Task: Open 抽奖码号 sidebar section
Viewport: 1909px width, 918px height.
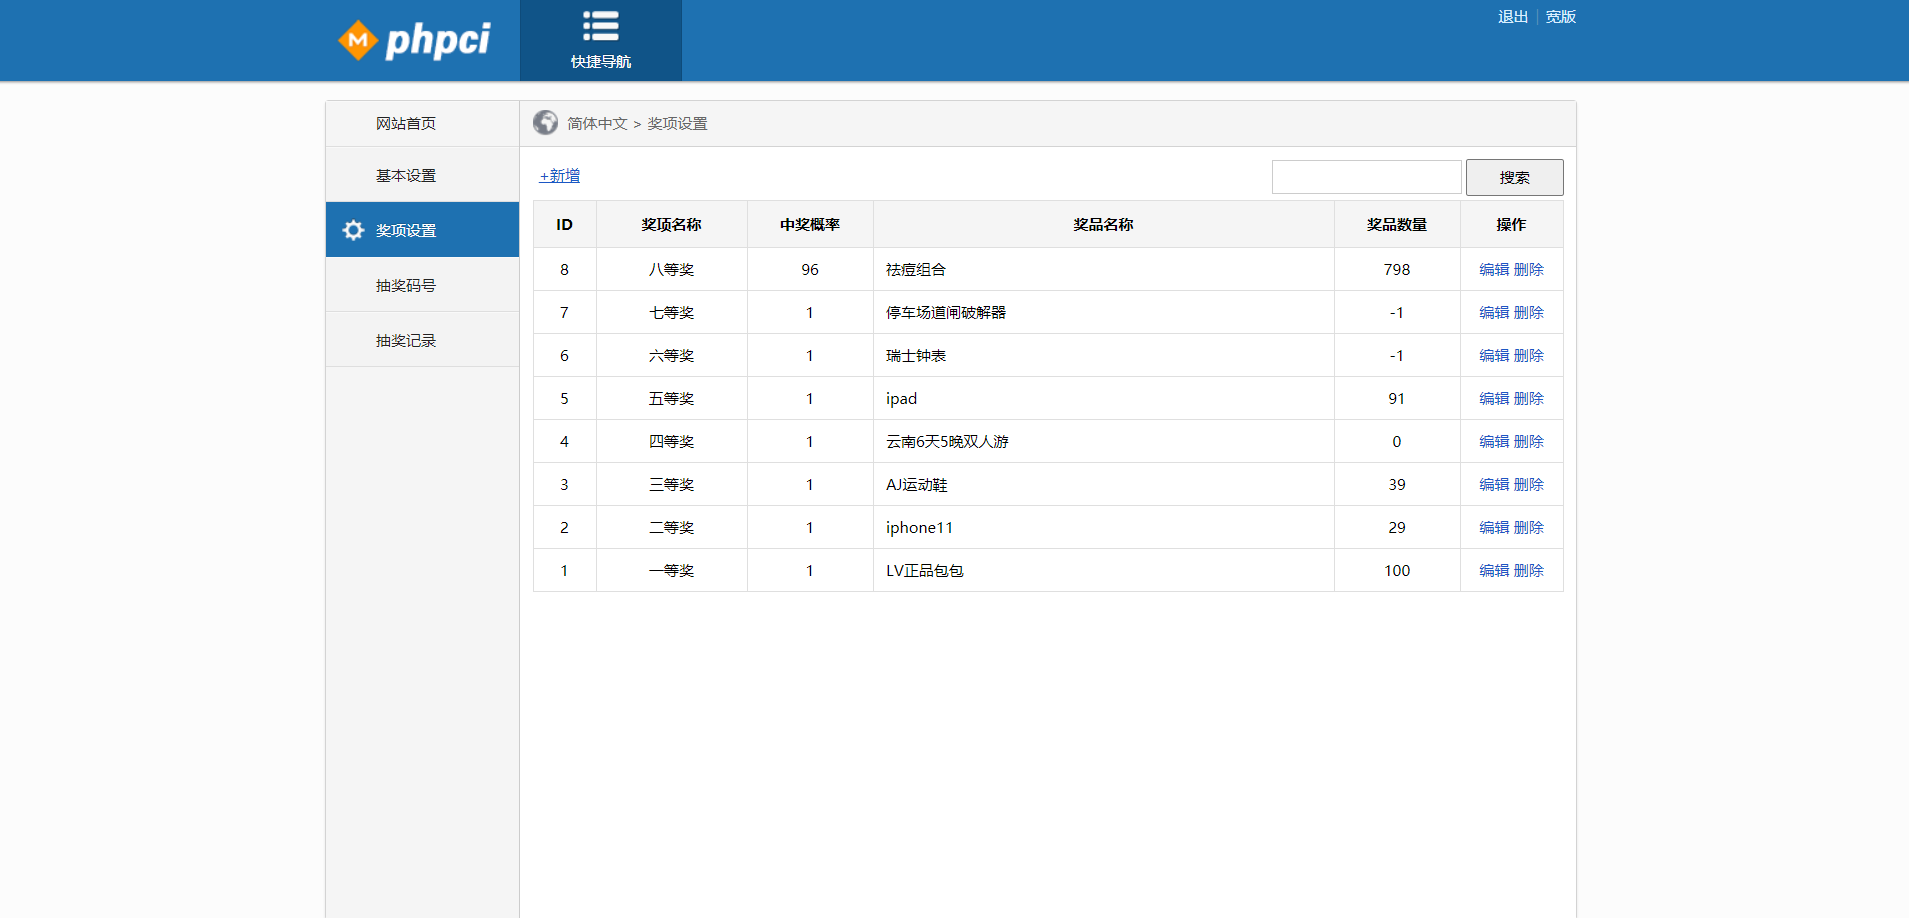Action: pyautogui.click(x=406, y=286)
